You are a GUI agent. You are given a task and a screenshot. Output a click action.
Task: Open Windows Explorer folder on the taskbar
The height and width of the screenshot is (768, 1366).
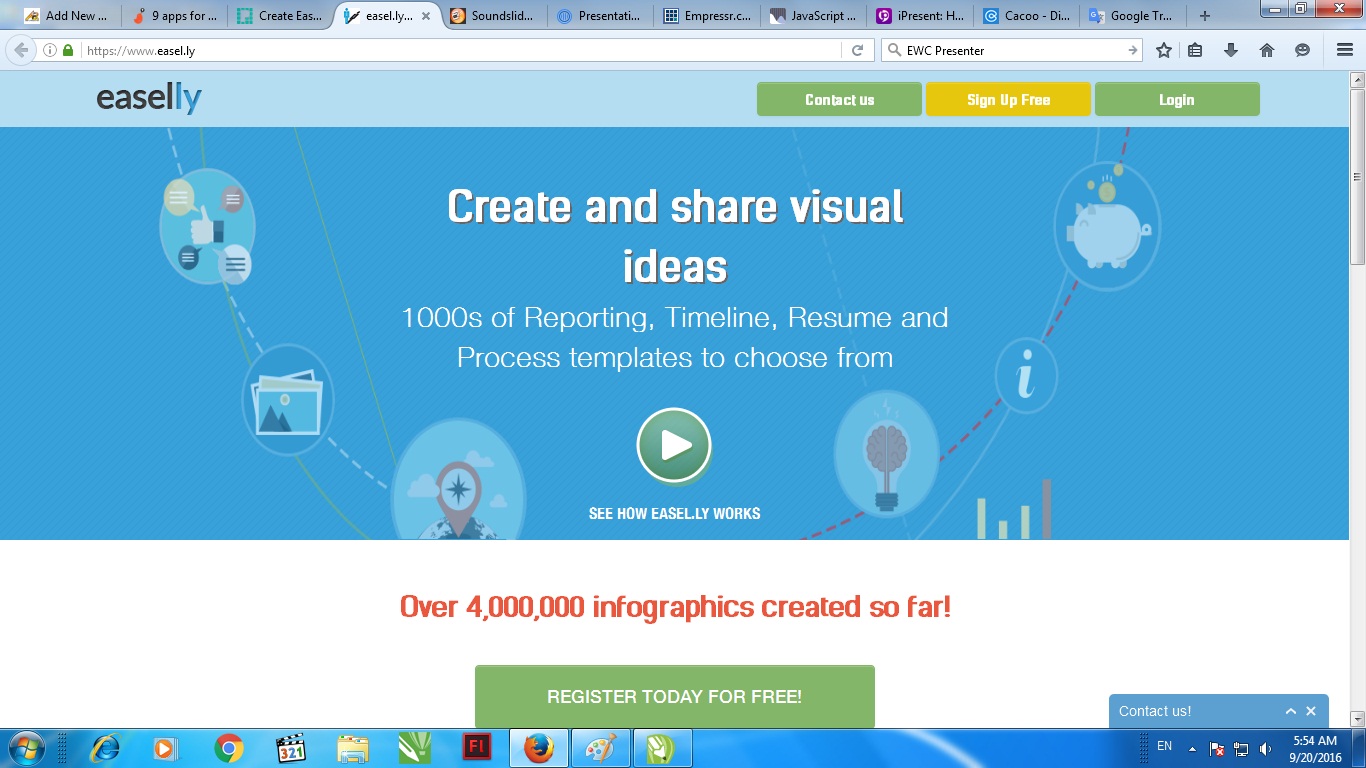coord(353,748)
